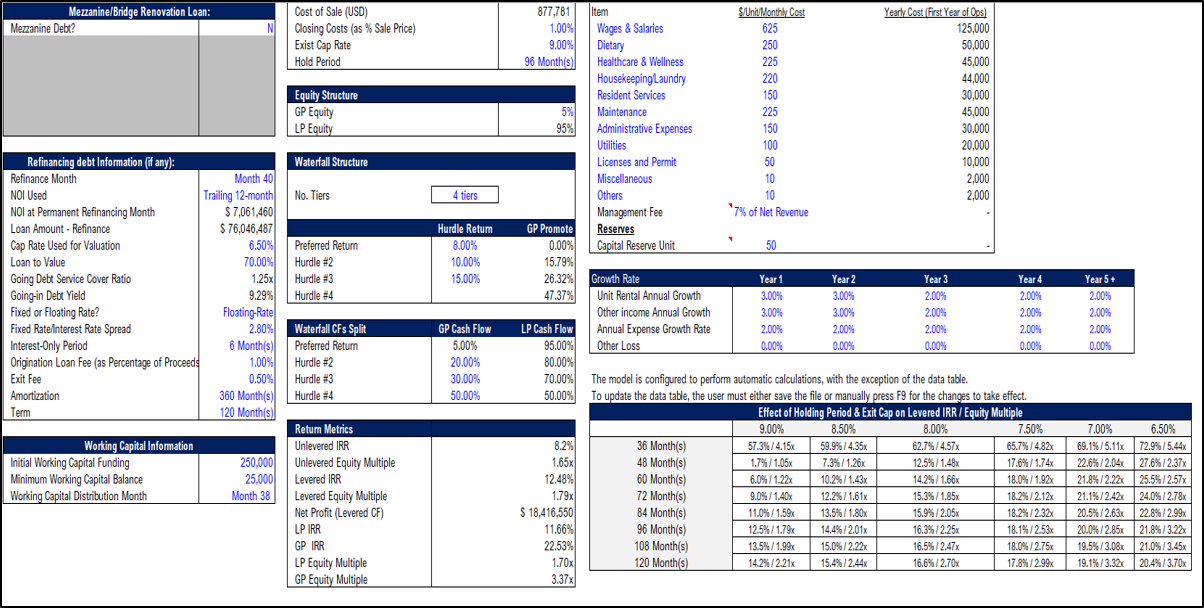Select the 'Yearly Cost (First Year of Ops)' header
1204x608 pixels.
937,12
